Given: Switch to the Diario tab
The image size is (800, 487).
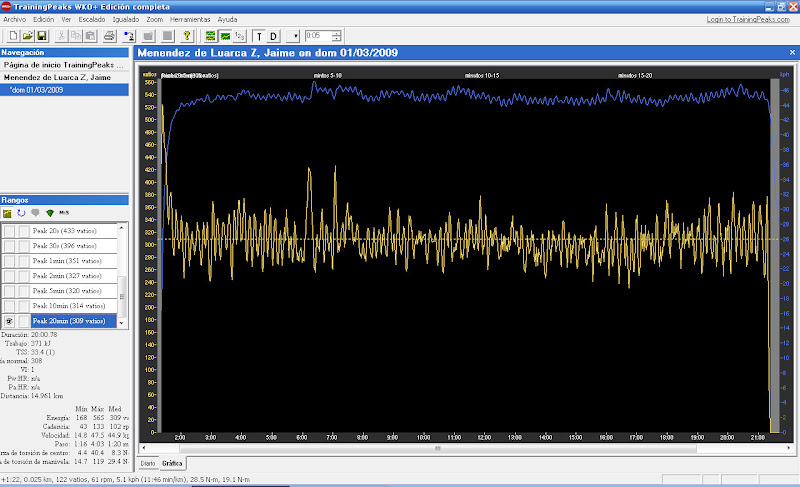Looking at the screenshot, I should click(147, 464).
